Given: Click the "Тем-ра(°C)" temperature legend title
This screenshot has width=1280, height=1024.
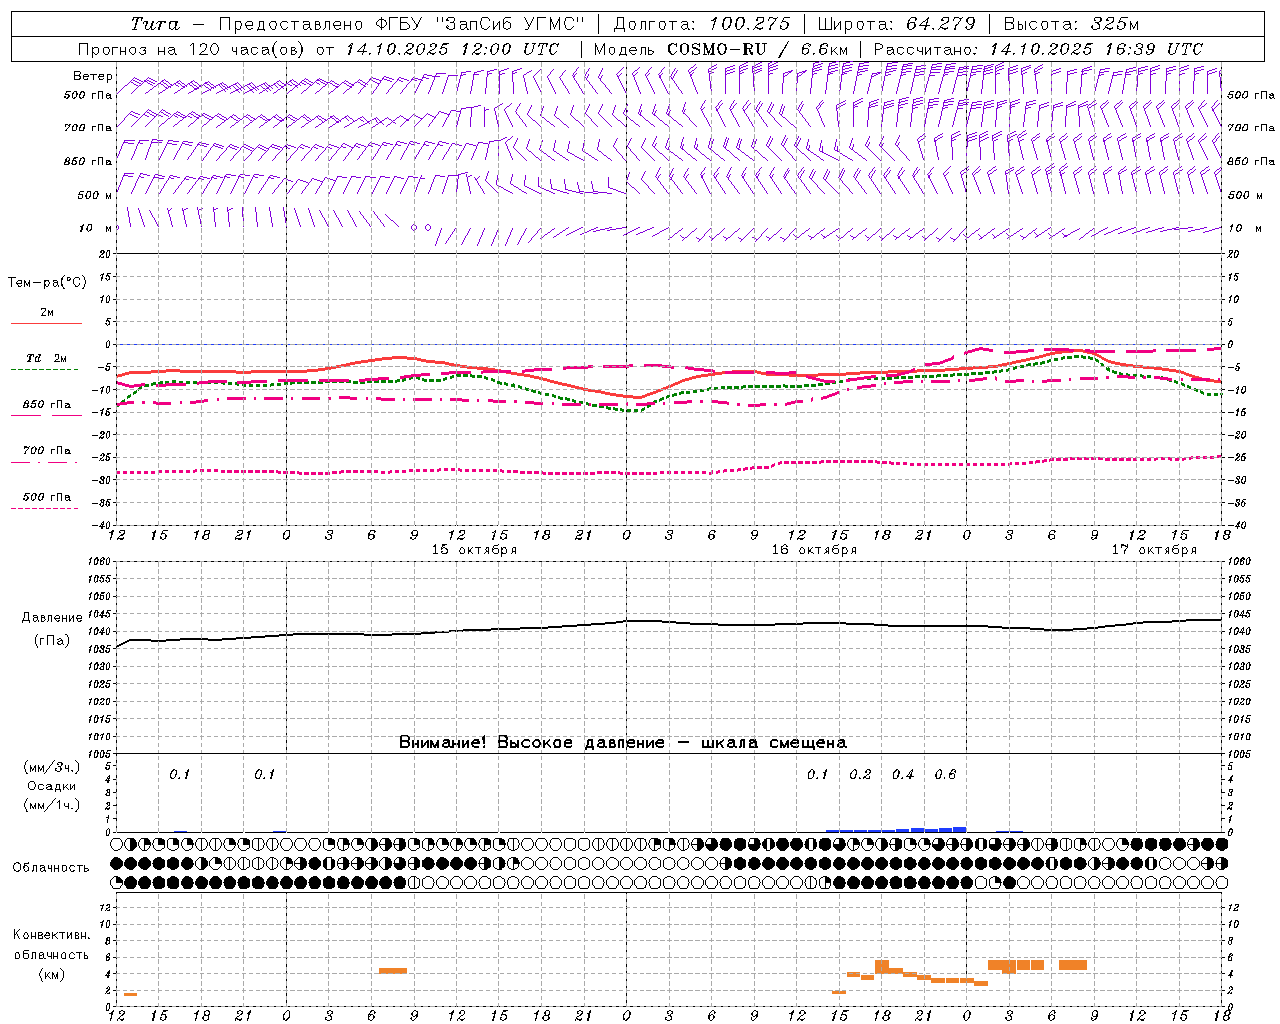Looking at the screenshot, I should (x=47, y=283).
